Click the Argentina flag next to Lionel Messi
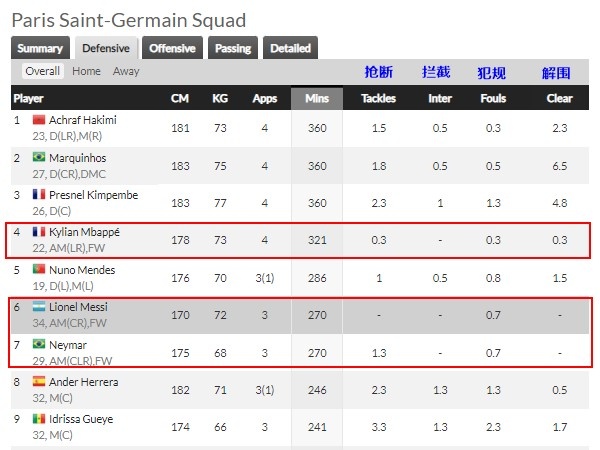 (39, 307)
